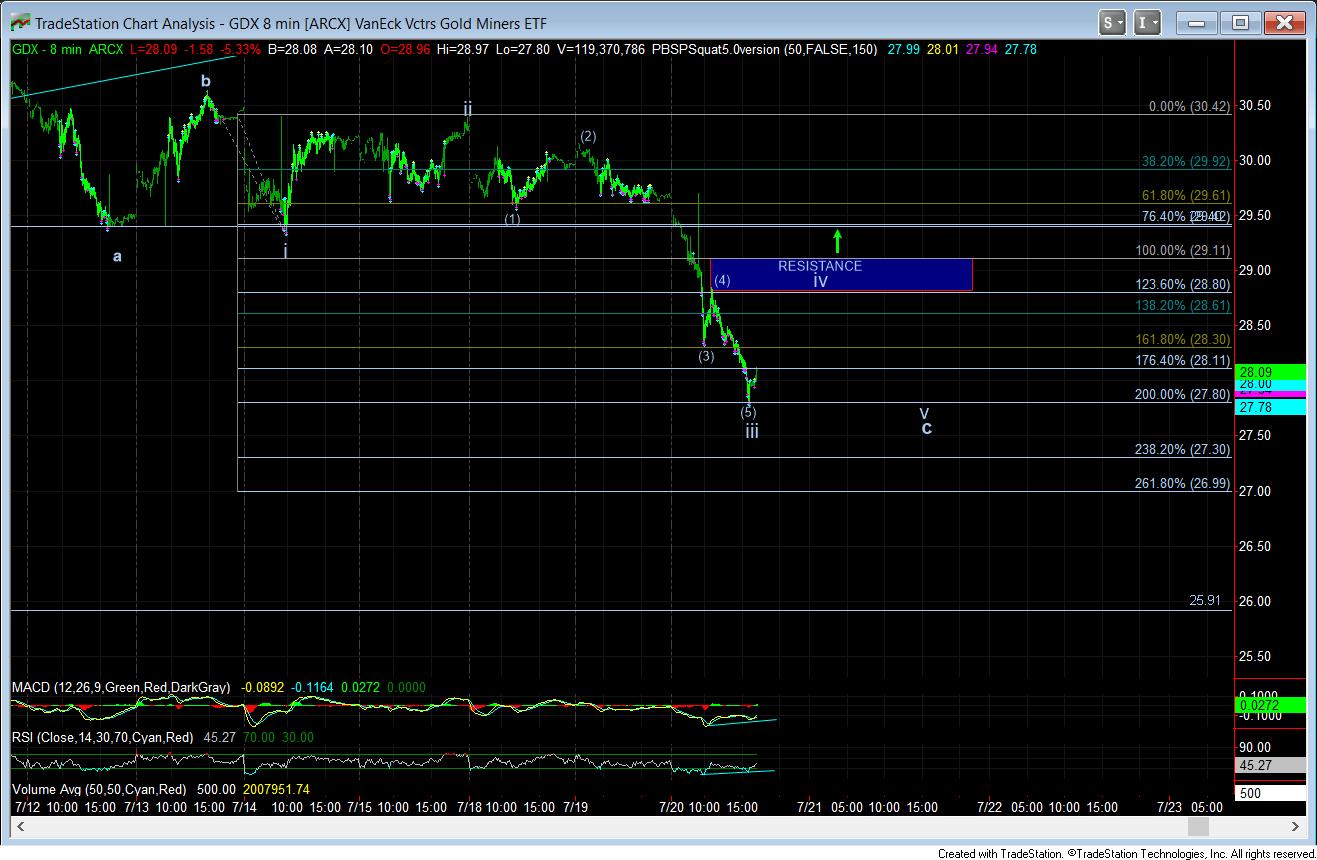This screenshot has height=860, width=1317.
Task: Select the (4) subwave label
Action: pyautogui.click(x=722, y=281)
